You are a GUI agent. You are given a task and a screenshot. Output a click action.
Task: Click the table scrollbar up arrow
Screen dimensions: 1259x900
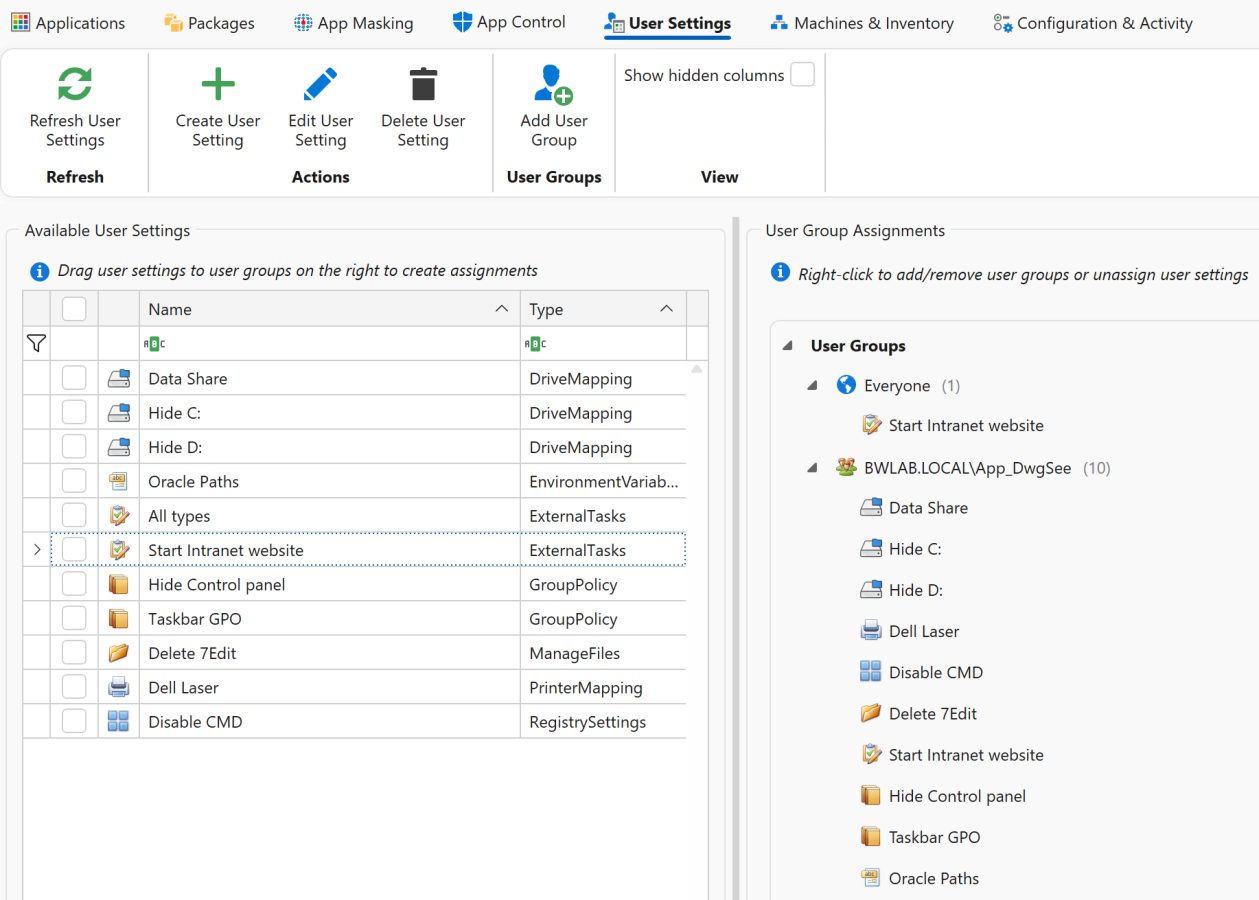697,369
